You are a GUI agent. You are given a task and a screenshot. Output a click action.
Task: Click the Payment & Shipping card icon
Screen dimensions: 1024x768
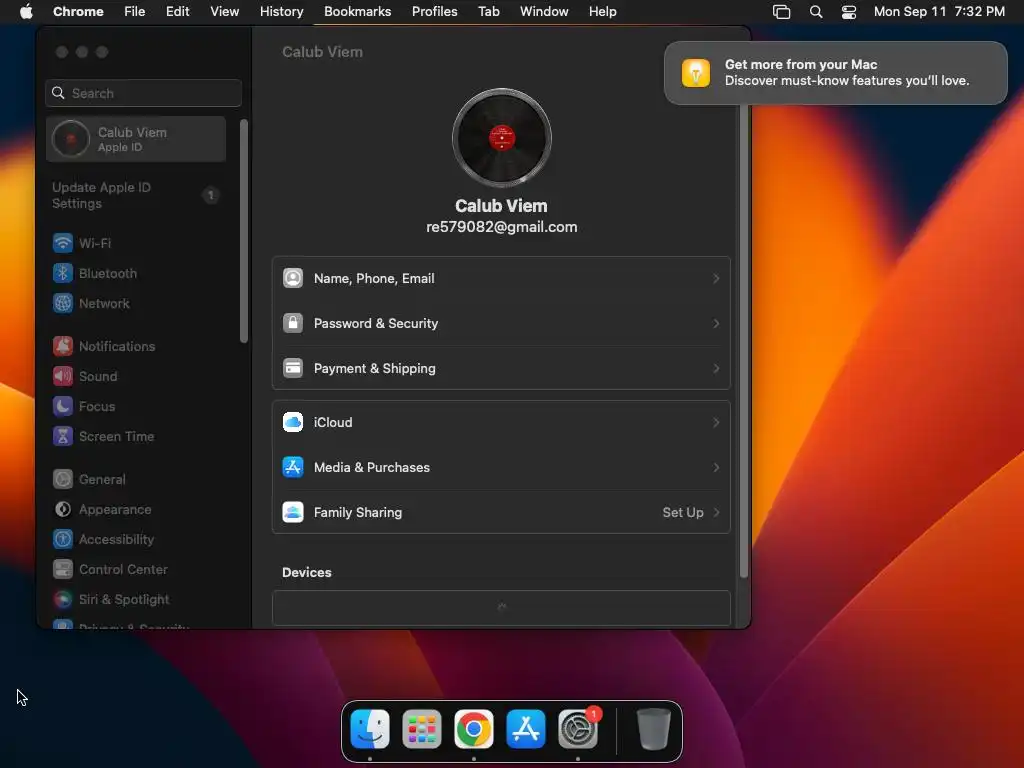coord(293,368)
